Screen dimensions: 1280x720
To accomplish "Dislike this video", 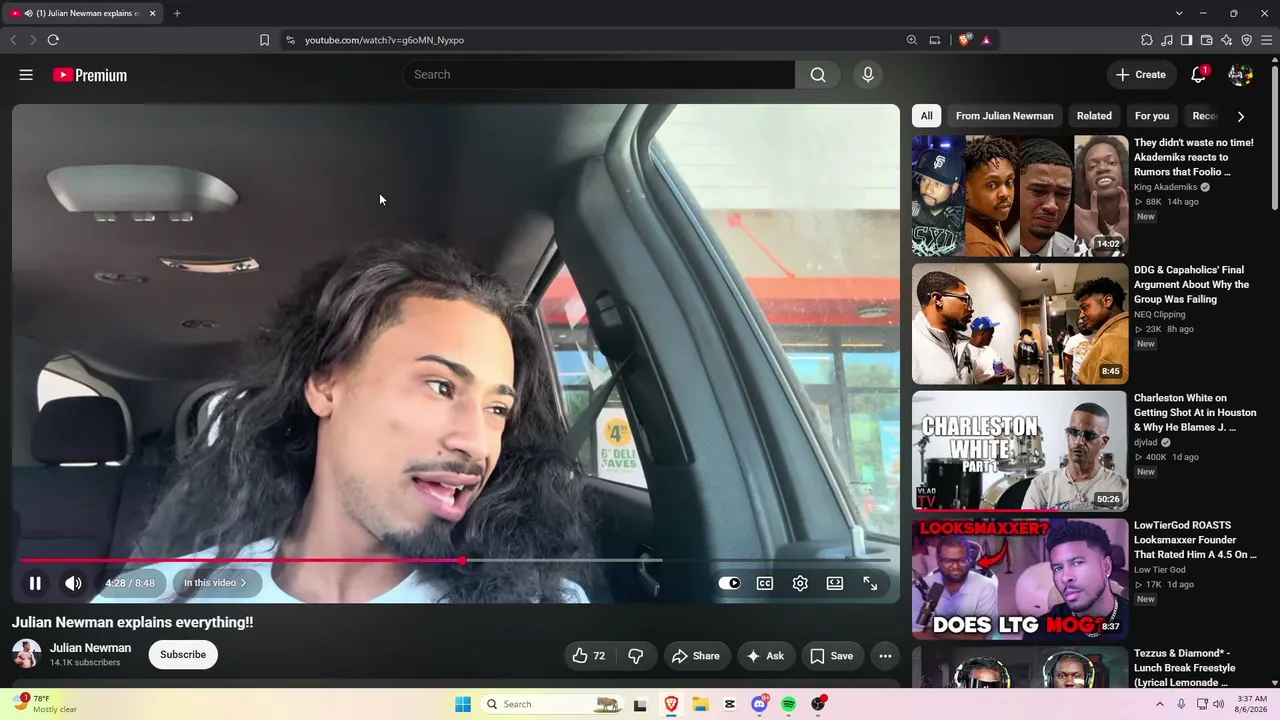I will pyautogui.click(x=635, y=656).
